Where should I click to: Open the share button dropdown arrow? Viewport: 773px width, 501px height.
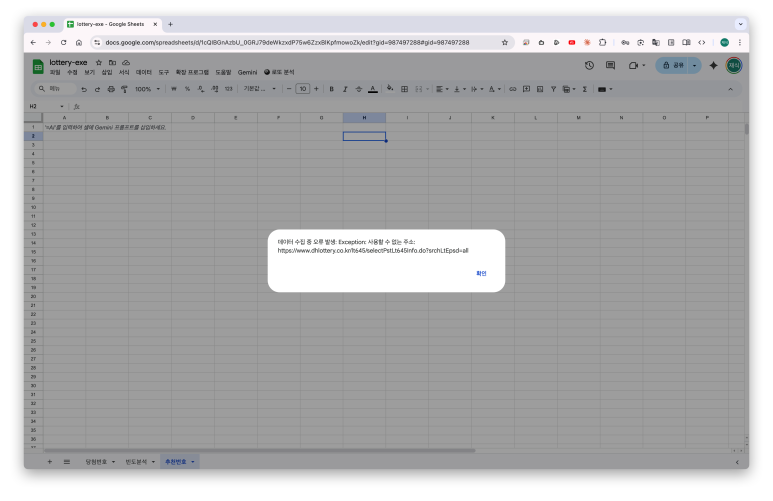click(694, 65)
